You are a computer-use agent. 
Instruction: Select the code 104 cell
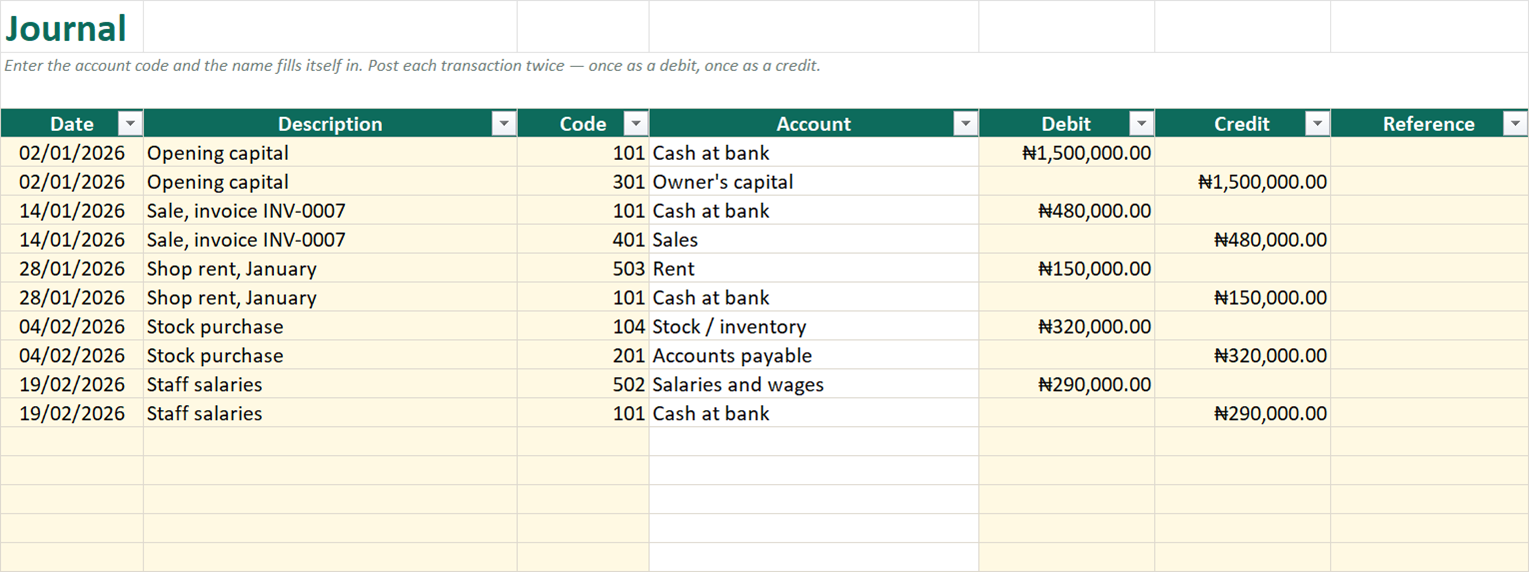coord(583,327)
